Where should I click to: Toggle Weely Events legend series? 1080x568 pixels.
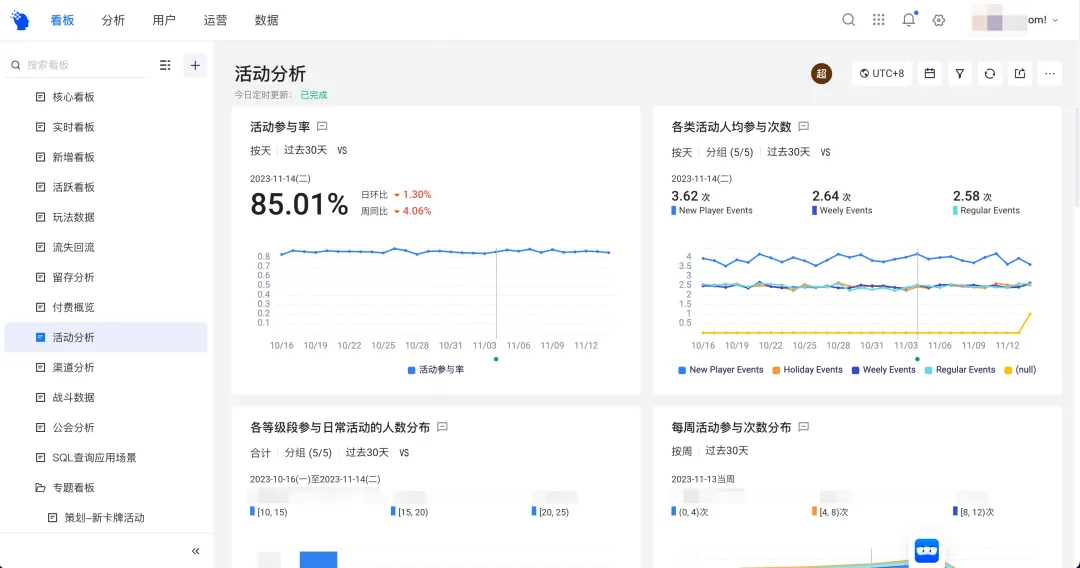click(884, 370)
